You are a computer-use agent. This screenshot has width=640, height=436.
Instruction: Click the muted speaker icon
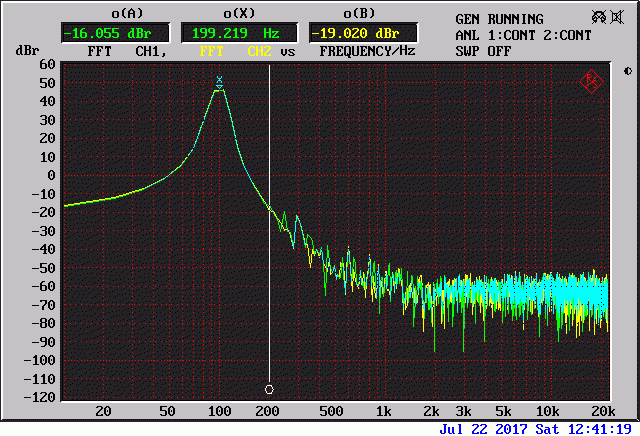(617, 17)
